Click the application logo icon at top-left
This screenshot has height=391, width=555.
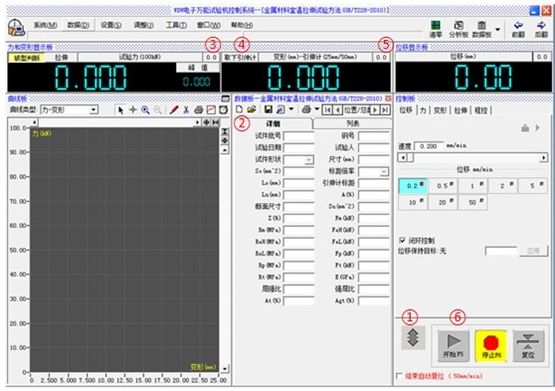tap(16, 28)
